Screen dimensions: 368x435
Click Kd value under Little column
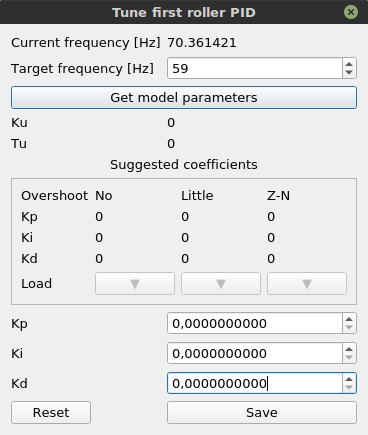click(x=185, y=259)
